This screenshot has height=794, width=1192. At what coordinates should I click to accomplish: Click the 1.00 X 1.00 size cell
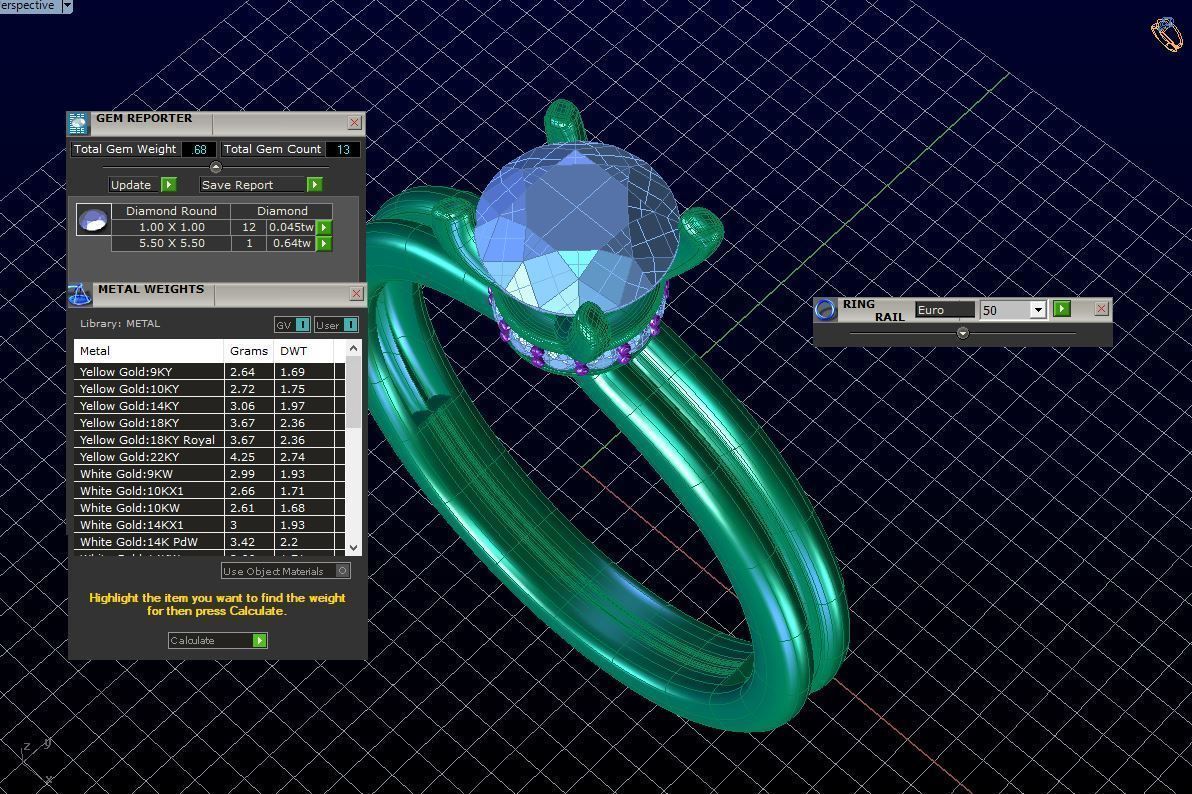tap(171, 227)
